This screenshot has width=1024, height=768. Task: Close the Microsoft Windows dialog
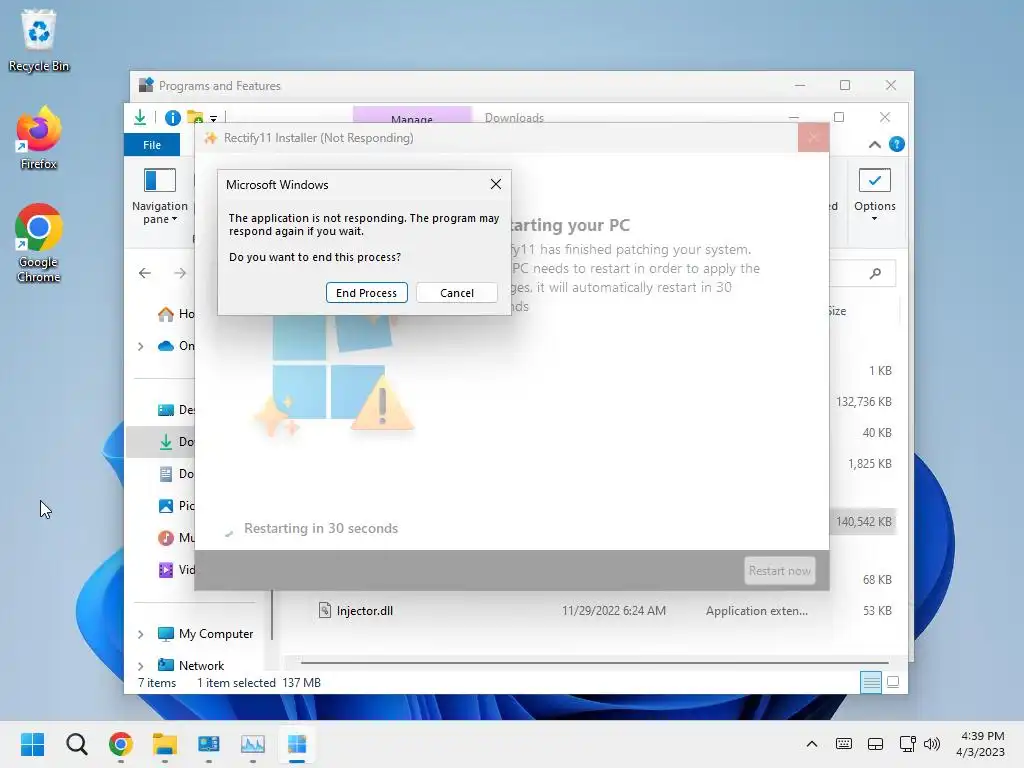pos(496,184)
